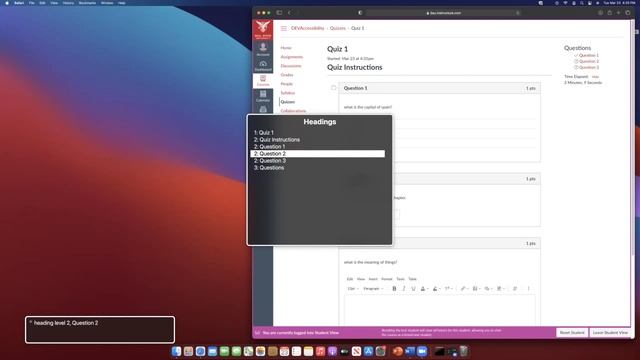Open the Tools menu in the editor

(x=400, y=279)
